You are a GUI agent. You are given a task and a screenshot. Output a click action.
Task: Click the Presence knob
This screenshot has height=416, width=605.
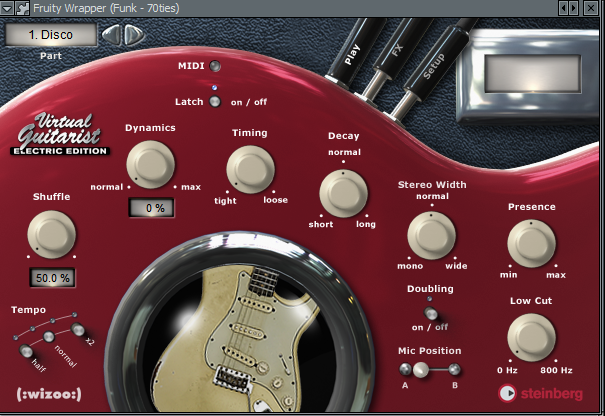(531, 244)
